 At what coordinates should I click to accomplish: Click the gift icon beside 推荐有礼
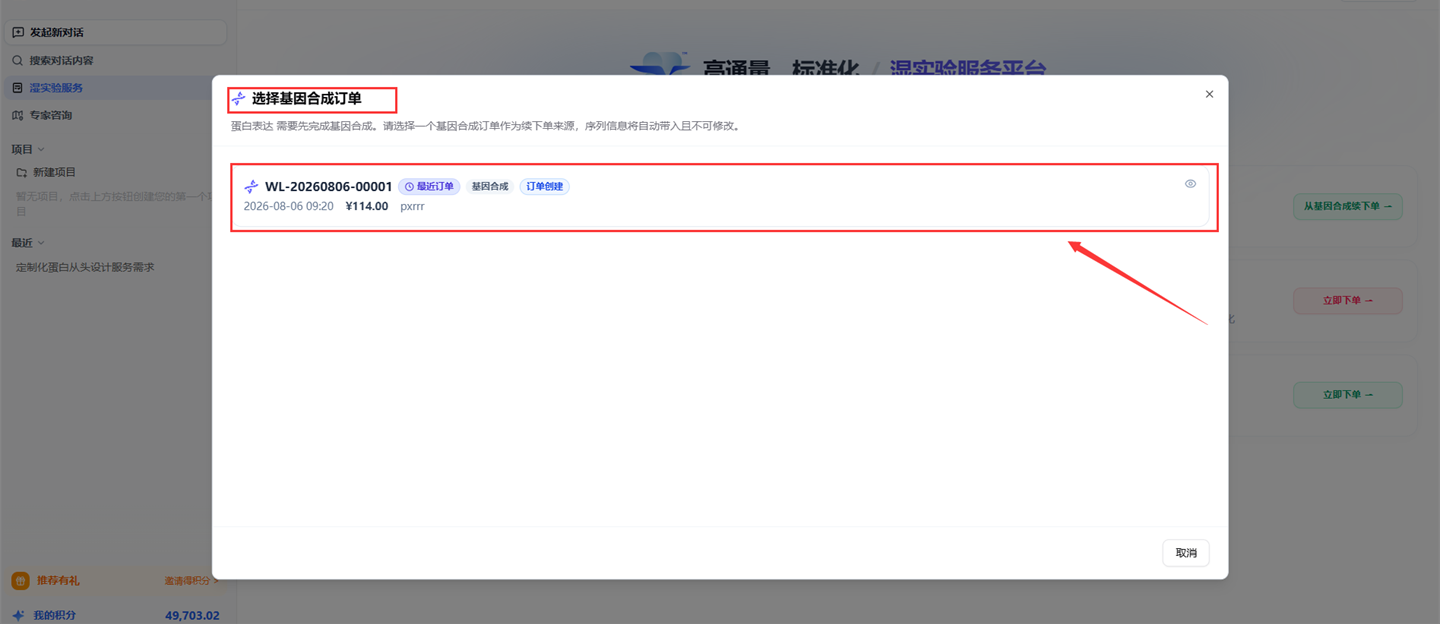coord(20,580)
